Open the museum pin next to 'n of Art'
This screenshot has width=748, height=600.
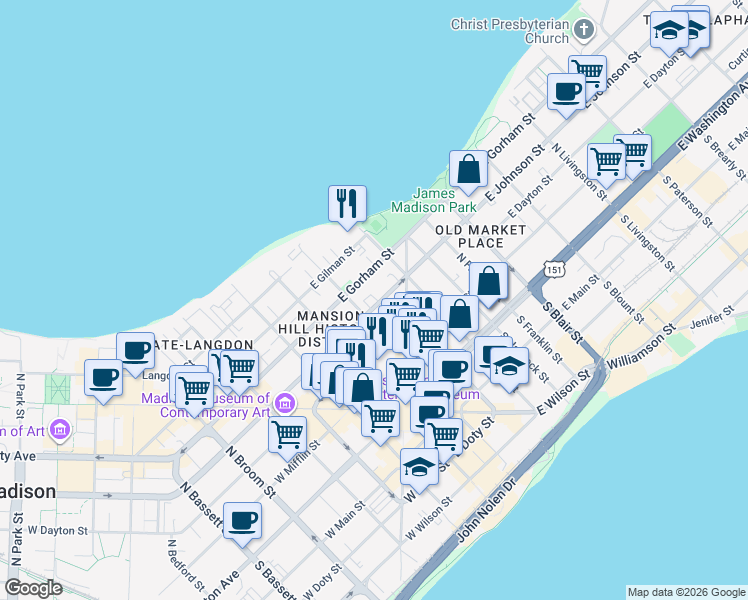click(x=60, y=429)
